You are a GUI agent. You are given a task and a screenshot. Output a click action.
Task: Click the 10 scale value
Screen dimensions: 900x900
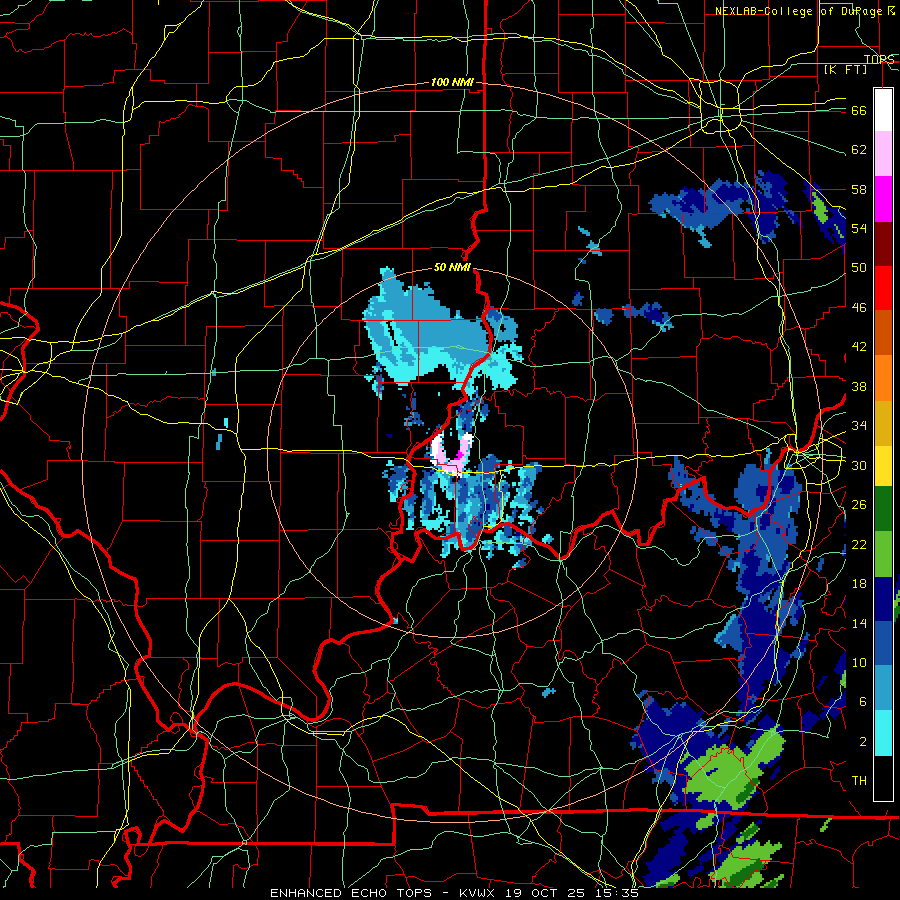[x=859, y=662]
